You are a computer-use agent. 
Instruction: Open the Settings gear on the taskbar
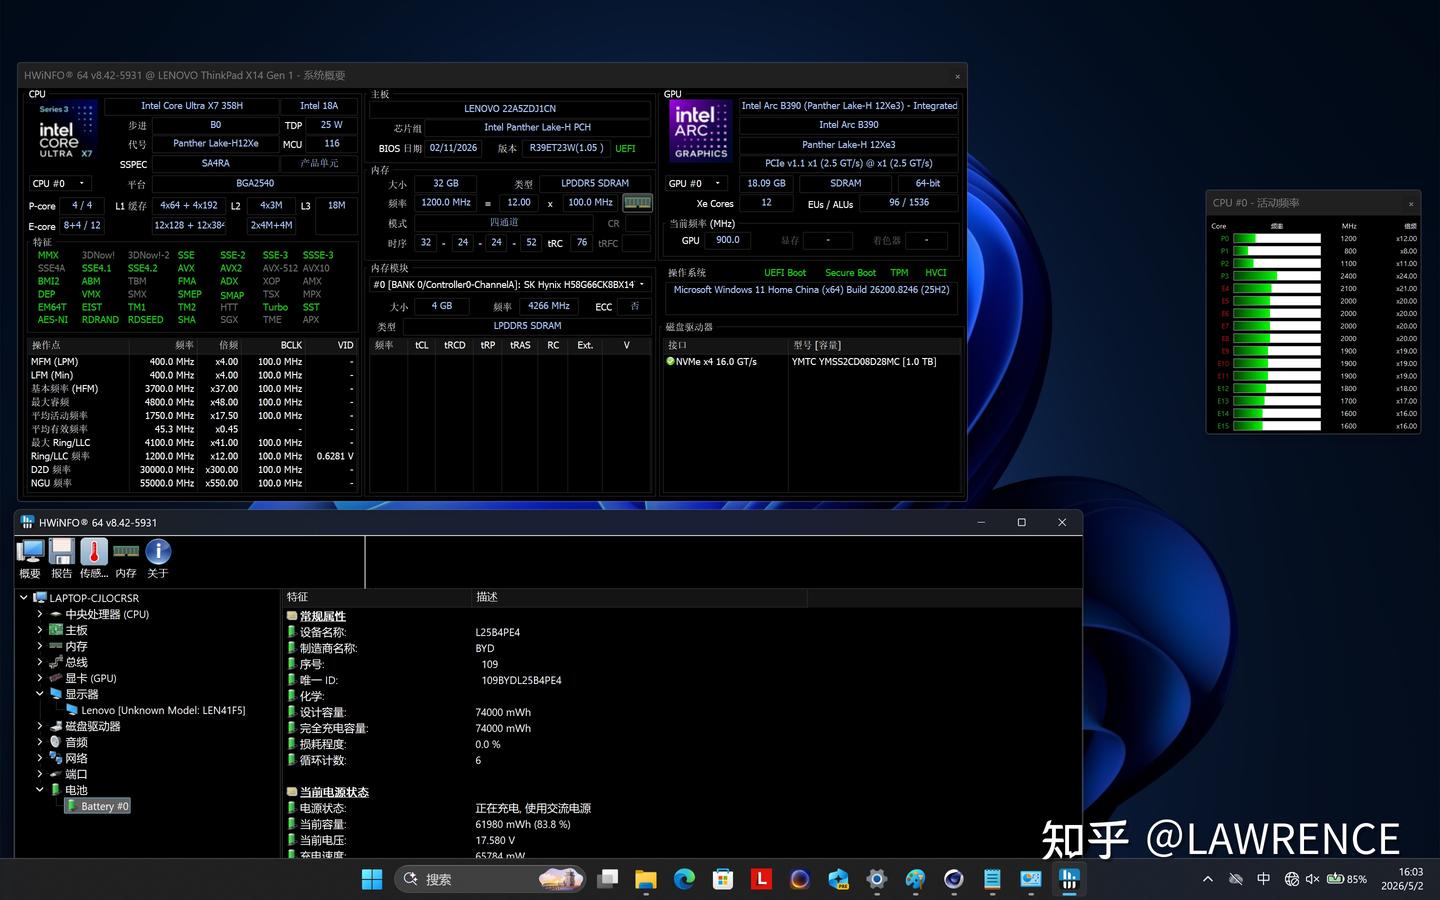[877, 879]
